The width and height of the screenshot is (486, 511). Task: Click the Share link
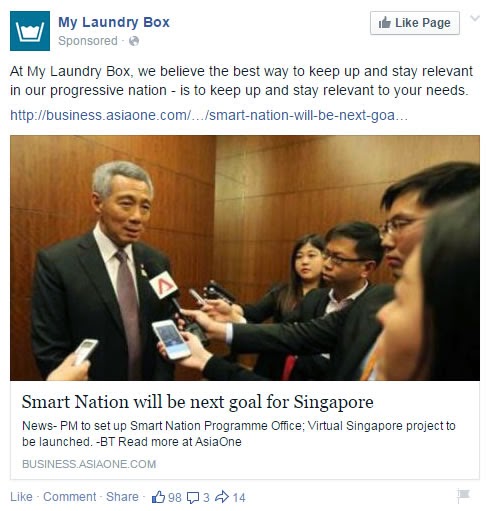tap(122, 497)
